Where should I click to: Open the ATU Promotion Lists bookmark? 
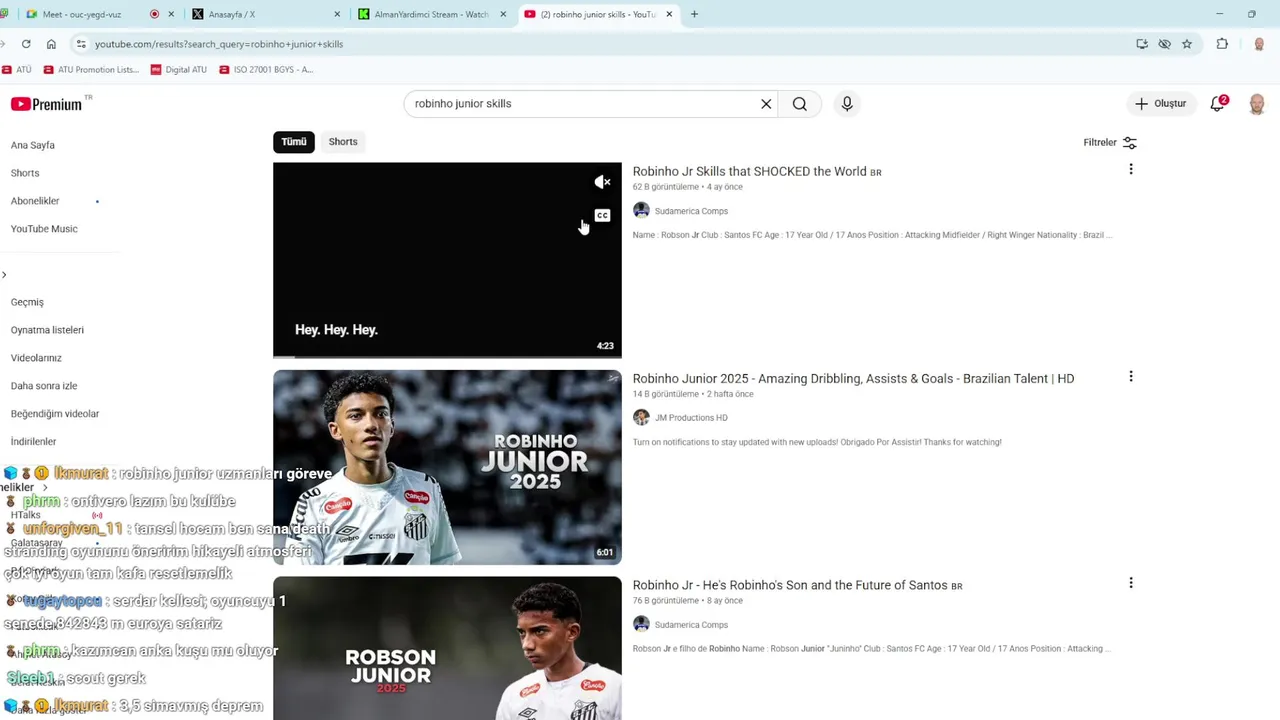pos(91,70)
